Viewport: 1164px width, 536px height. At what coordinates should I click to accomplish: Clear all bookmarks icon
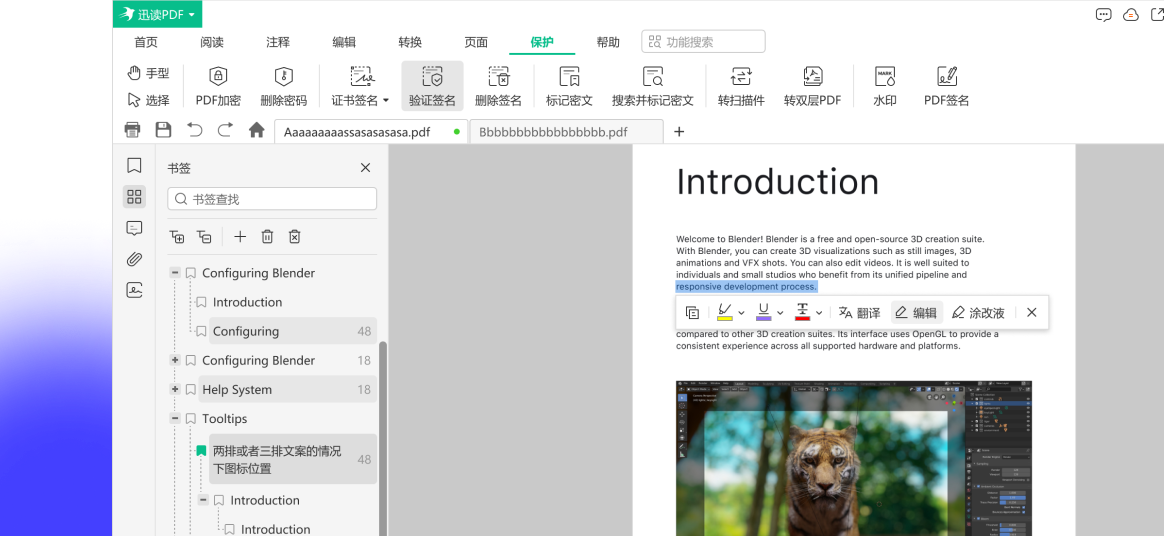pyautogui.click(x=295, y=237)
